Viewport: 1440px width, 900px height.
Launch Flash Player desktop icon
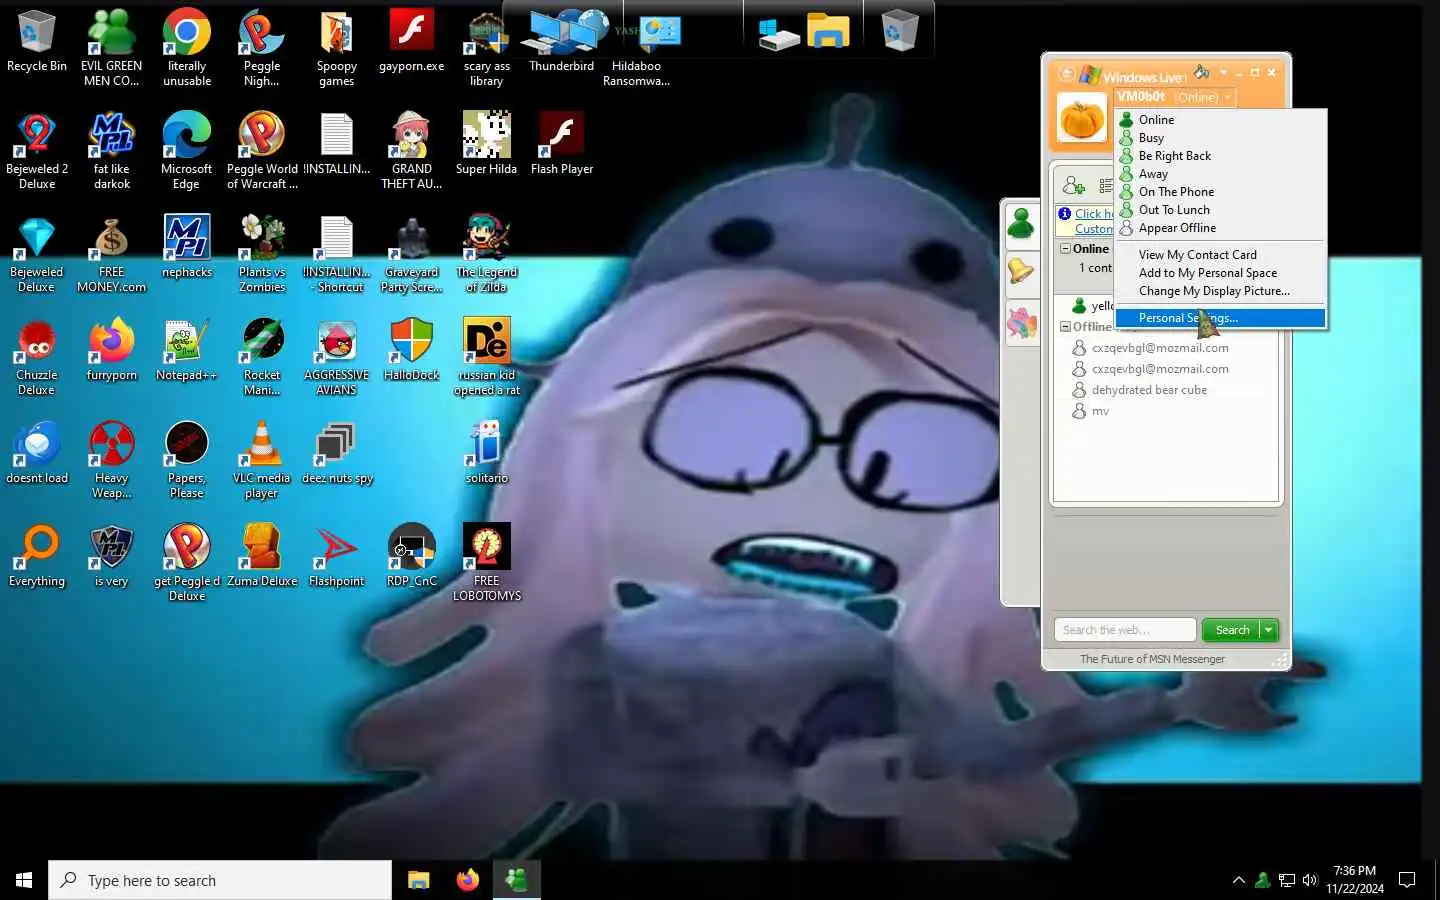562,144
